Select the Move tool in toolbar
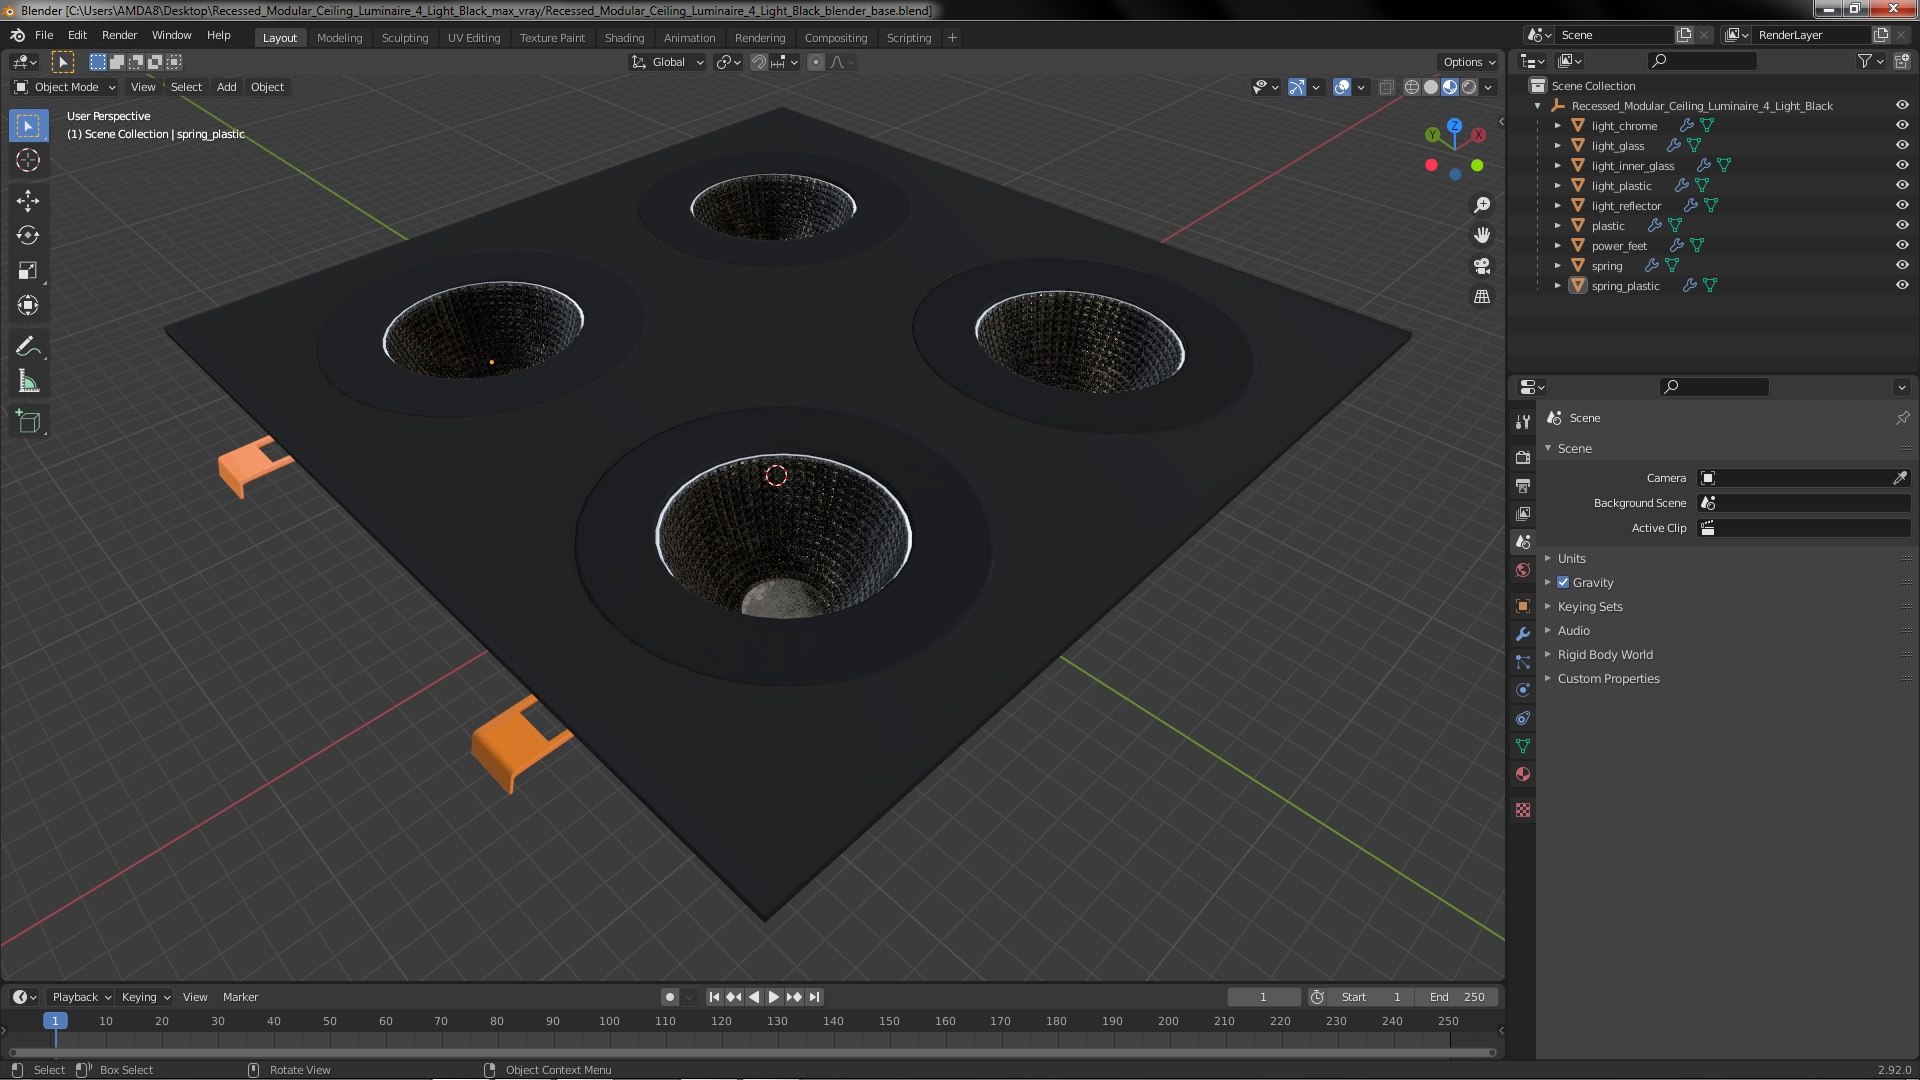1920x1080 pixels. pyautogui.click(x=28, y=201)
